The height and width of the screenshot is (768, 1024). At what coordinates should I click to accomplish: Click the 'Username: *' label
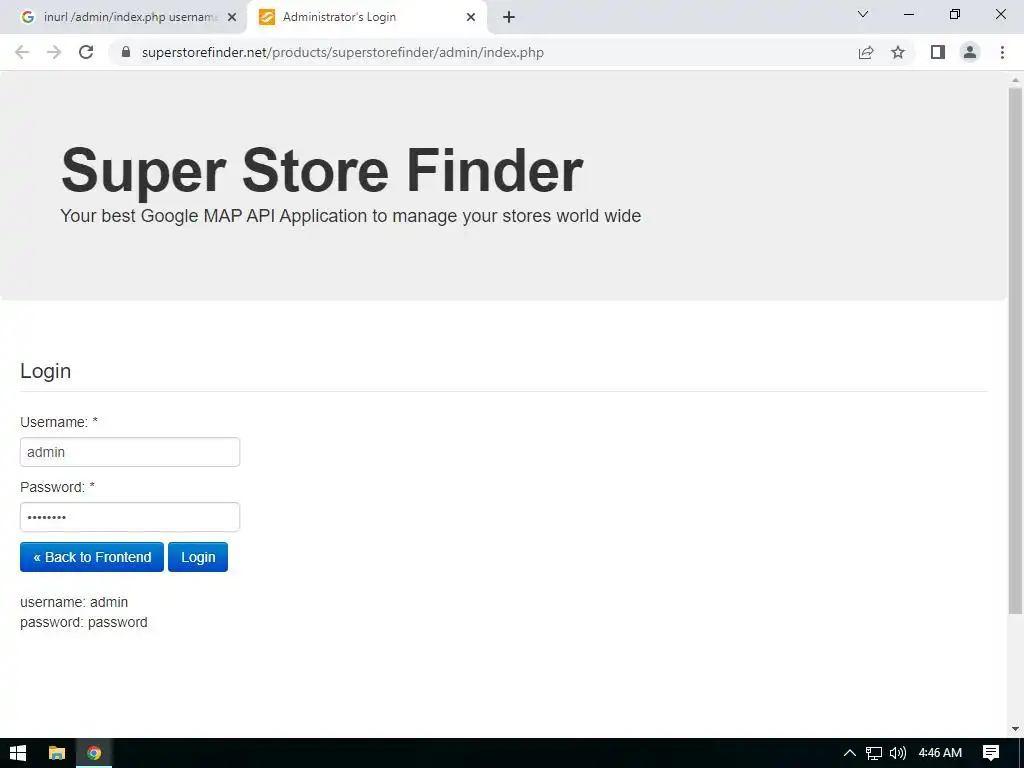59,422
